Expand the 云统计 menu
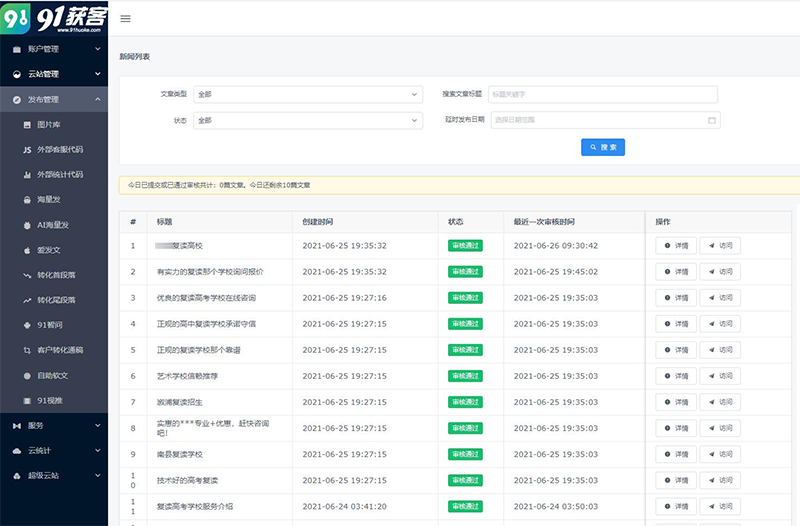This screenshot has height=526, width=800. [x=54, y=450]
